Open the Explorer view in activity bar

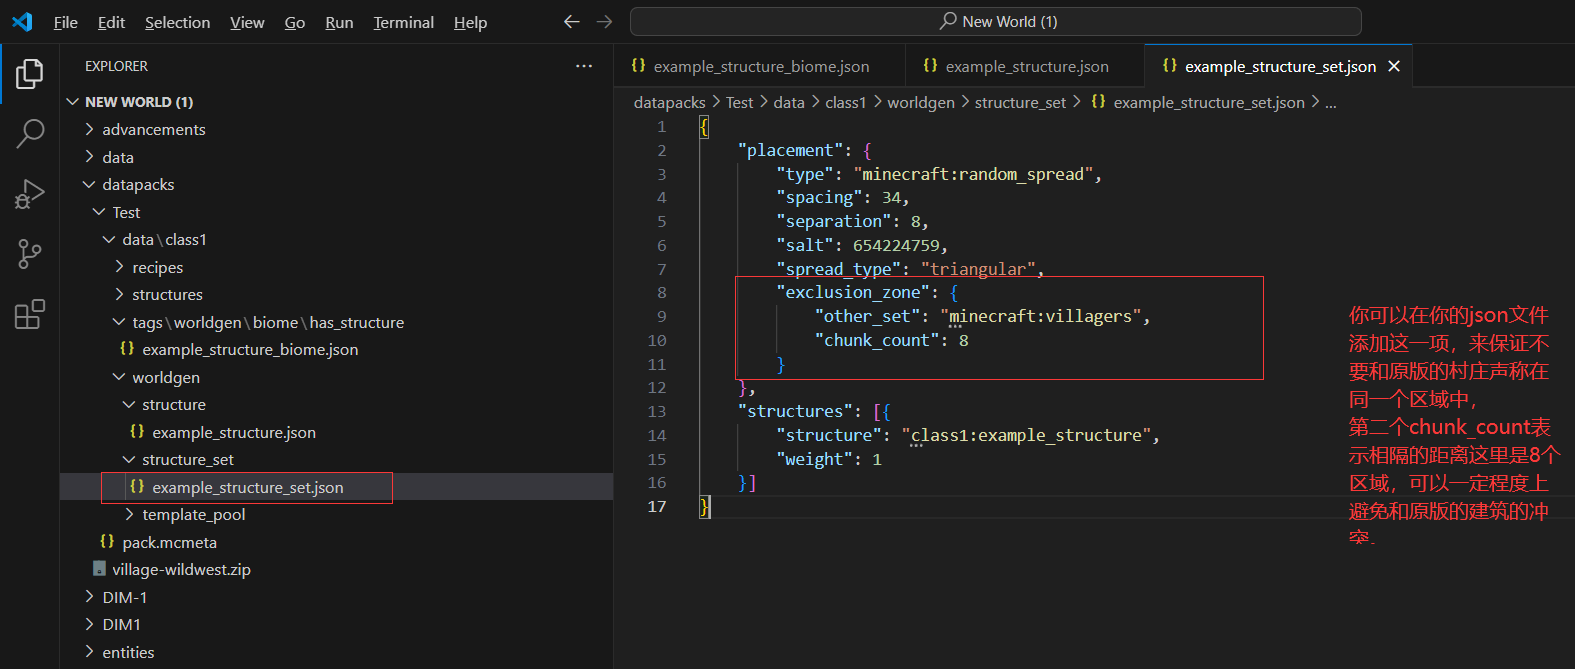coord(30,74)
